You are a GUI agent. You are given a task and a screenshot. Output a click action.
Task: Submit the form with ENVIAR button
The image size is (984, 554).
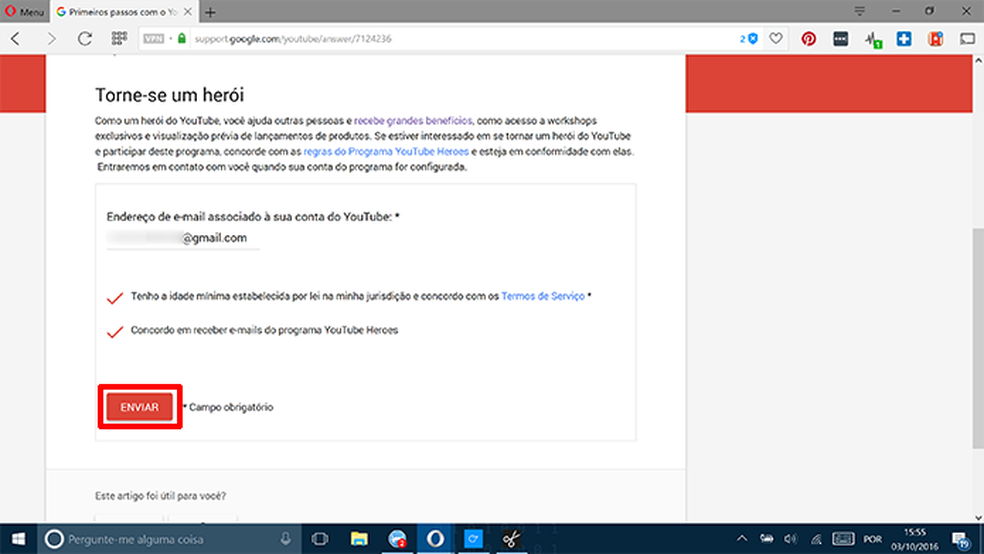tap(139, 407)
